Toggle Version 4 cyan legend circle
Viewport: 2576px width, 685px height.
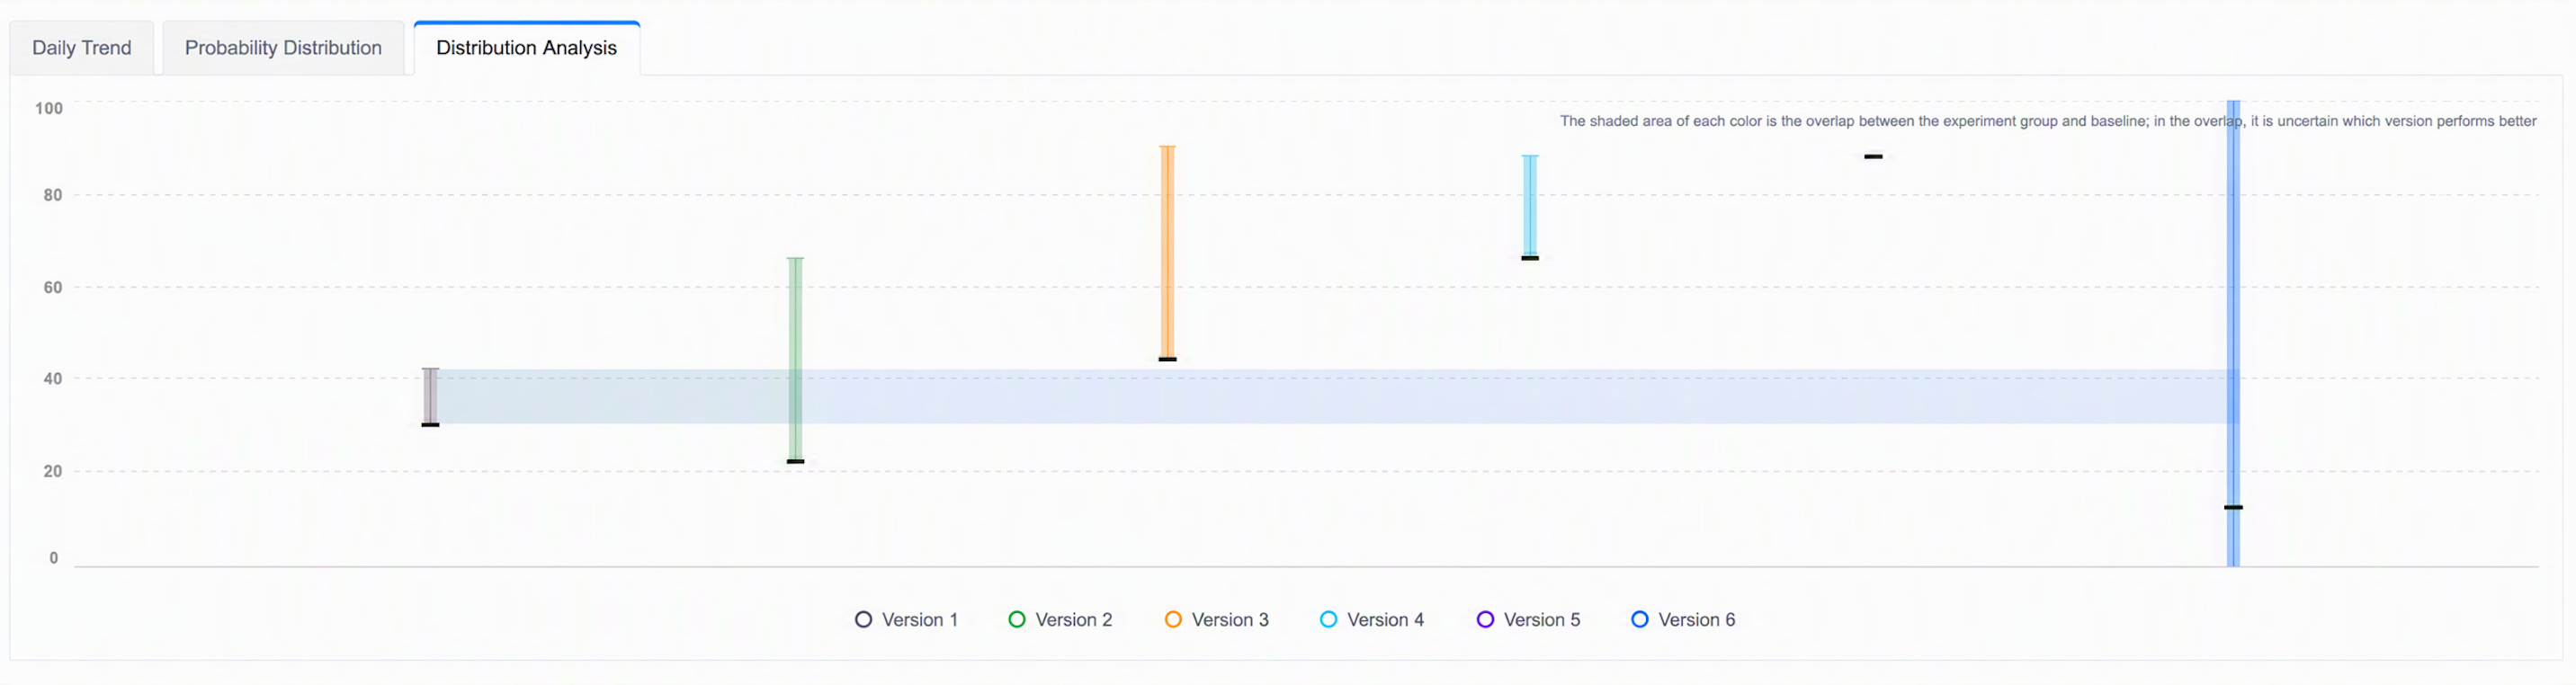click(1328, 619)
